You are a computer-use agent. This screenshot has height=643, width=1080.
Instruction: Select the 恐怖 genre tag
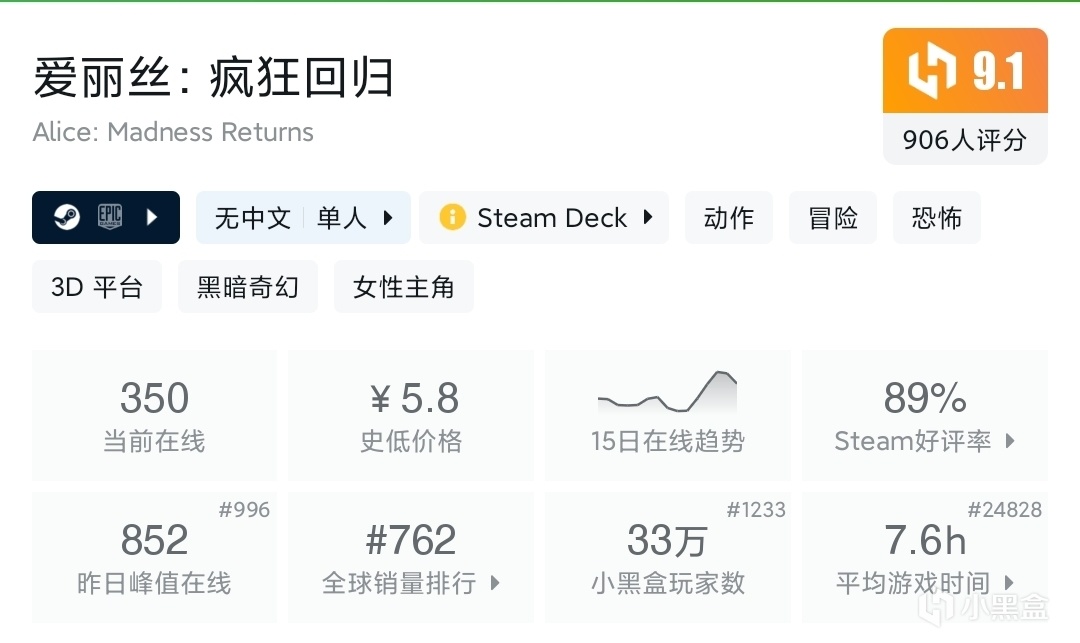tap(936, 217)
